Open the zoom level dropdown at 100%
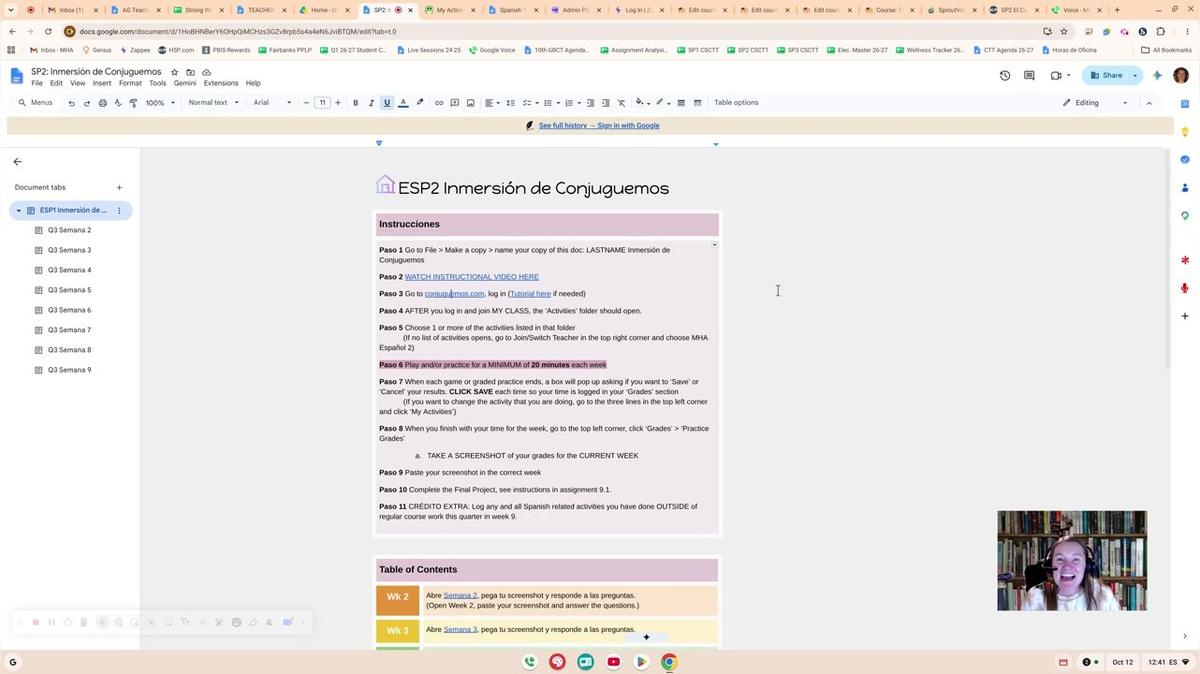Screen dimensions: 1200x674 coord(159,103)
